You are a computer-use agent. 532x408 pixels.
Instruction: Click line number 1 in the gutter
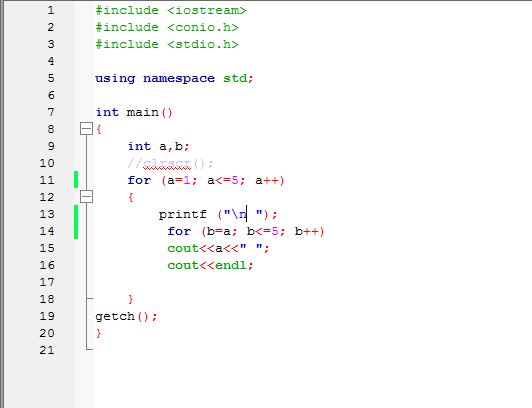click(x=51, y=10)
